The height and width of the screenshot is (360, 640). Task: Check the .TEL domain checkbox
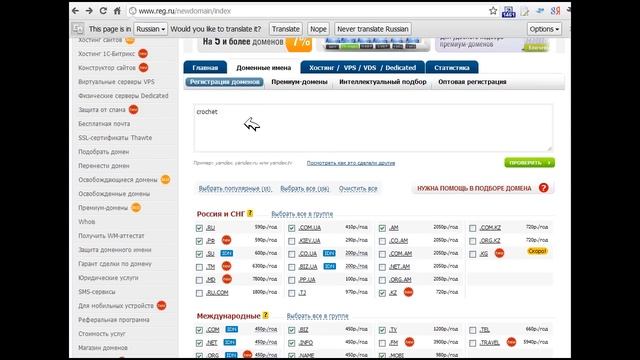pyautogui.click(x=473, y=330)
